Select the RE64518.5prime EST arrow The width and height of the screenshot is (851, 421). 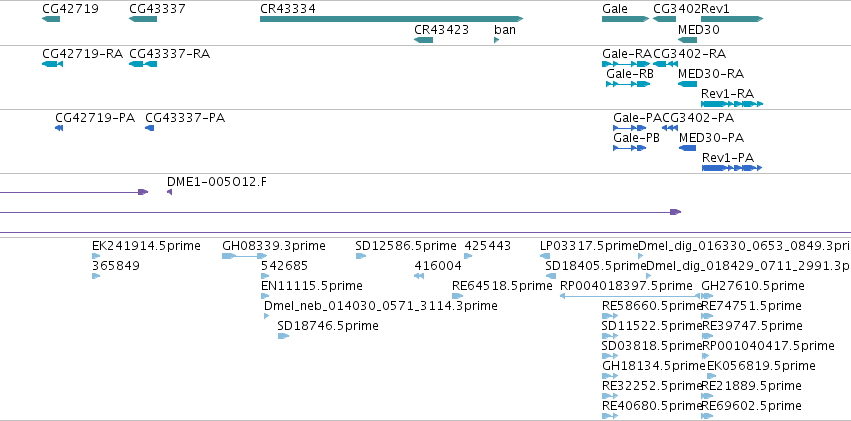pos(458,296)
